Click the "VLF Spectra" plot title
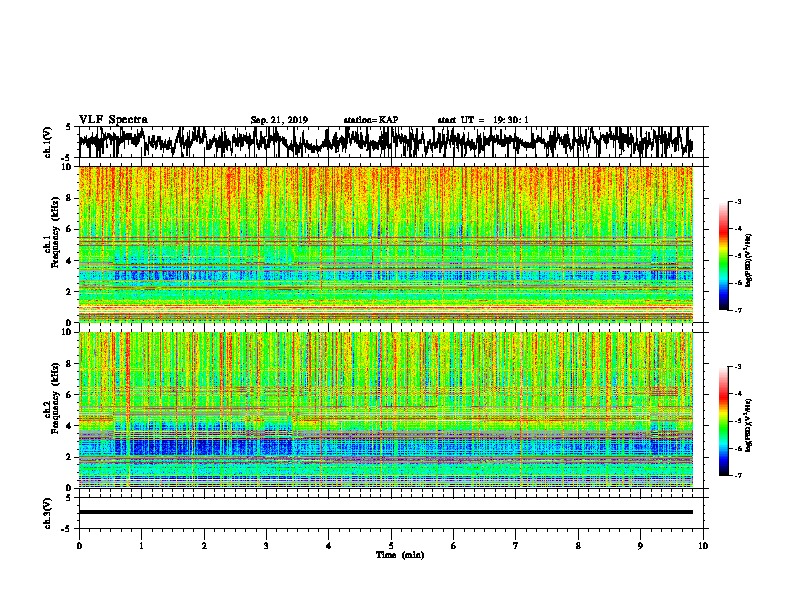 pyautogui.click(x=113, y=120)
